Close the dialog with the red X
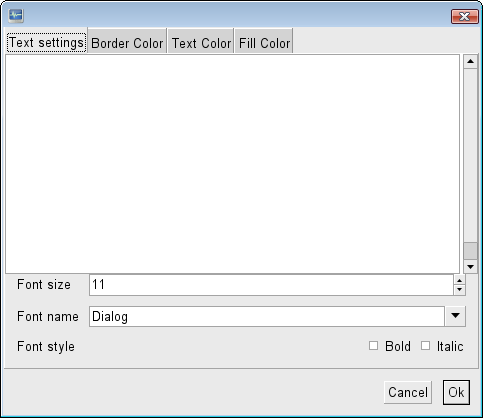The width and height of the screenshot is (483, 418). (x=464, y=16)
